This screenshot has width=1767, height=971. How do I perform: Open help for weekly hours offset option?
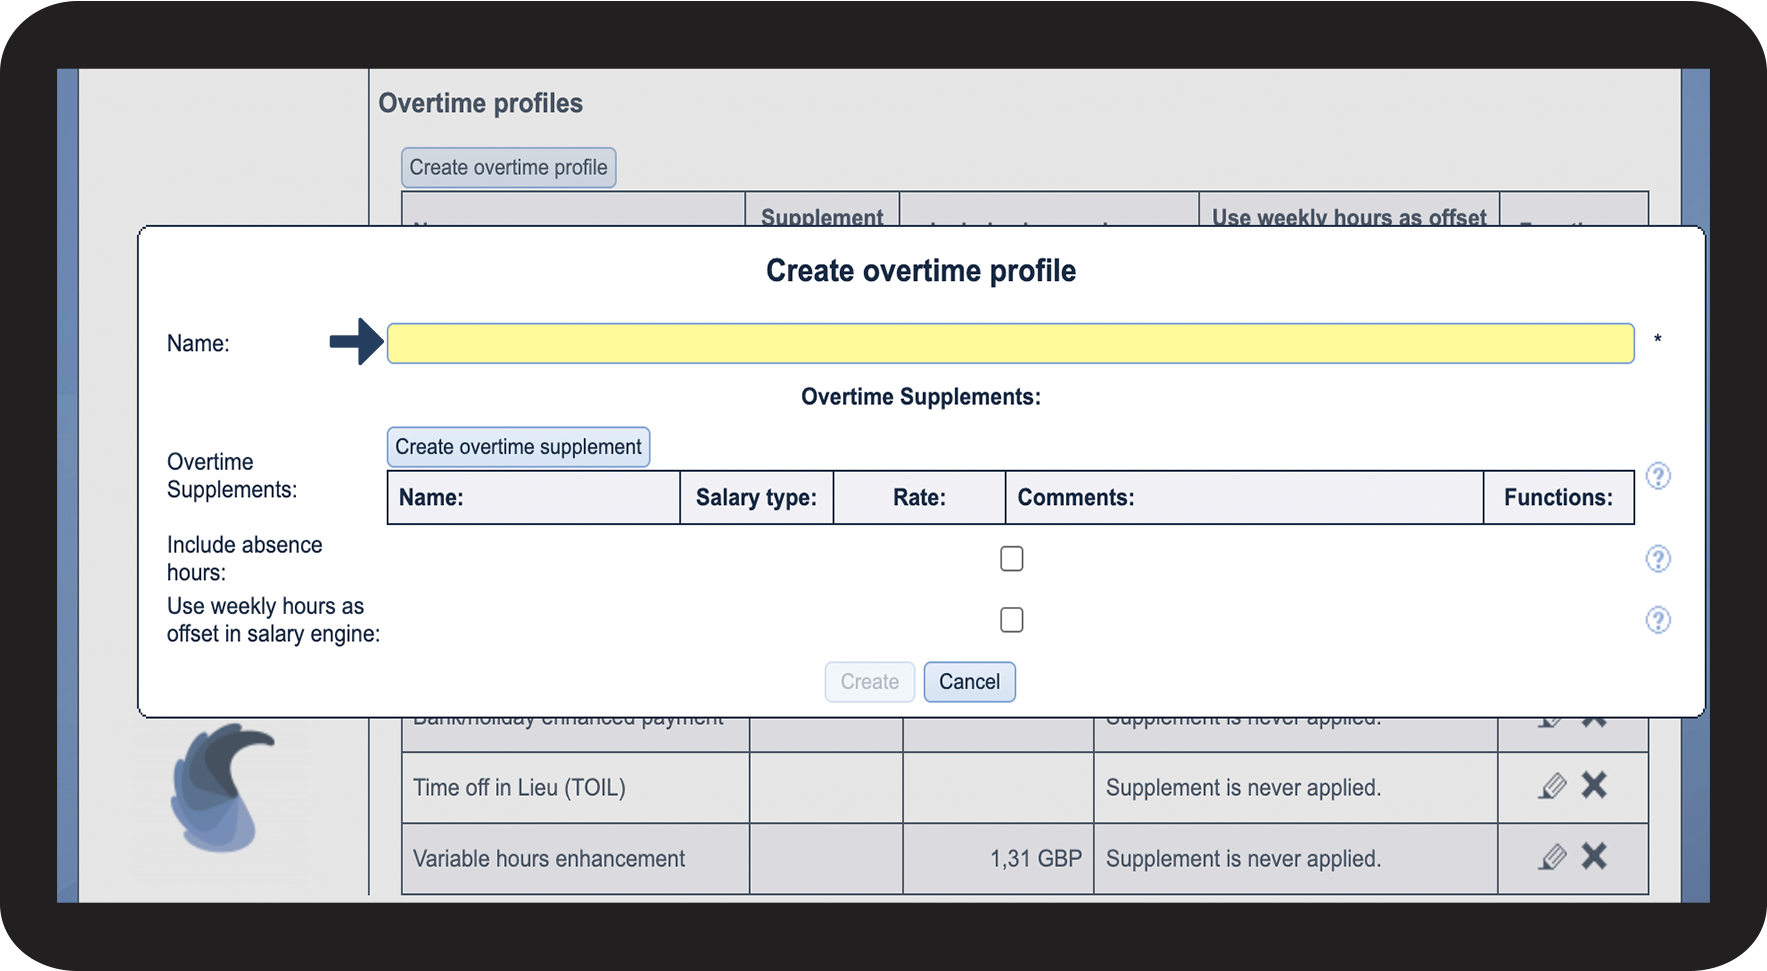pyautogui.click(x=1657, y=620)
